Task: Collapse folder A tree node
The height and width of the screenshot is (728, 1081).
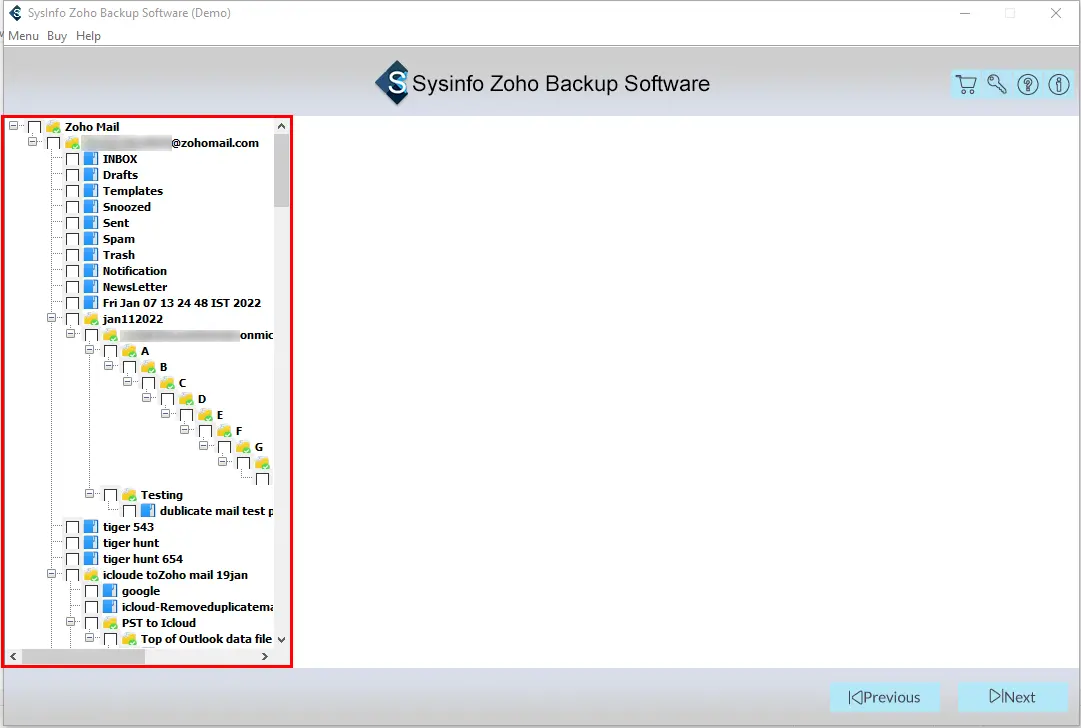Action: tap(89, 350)
